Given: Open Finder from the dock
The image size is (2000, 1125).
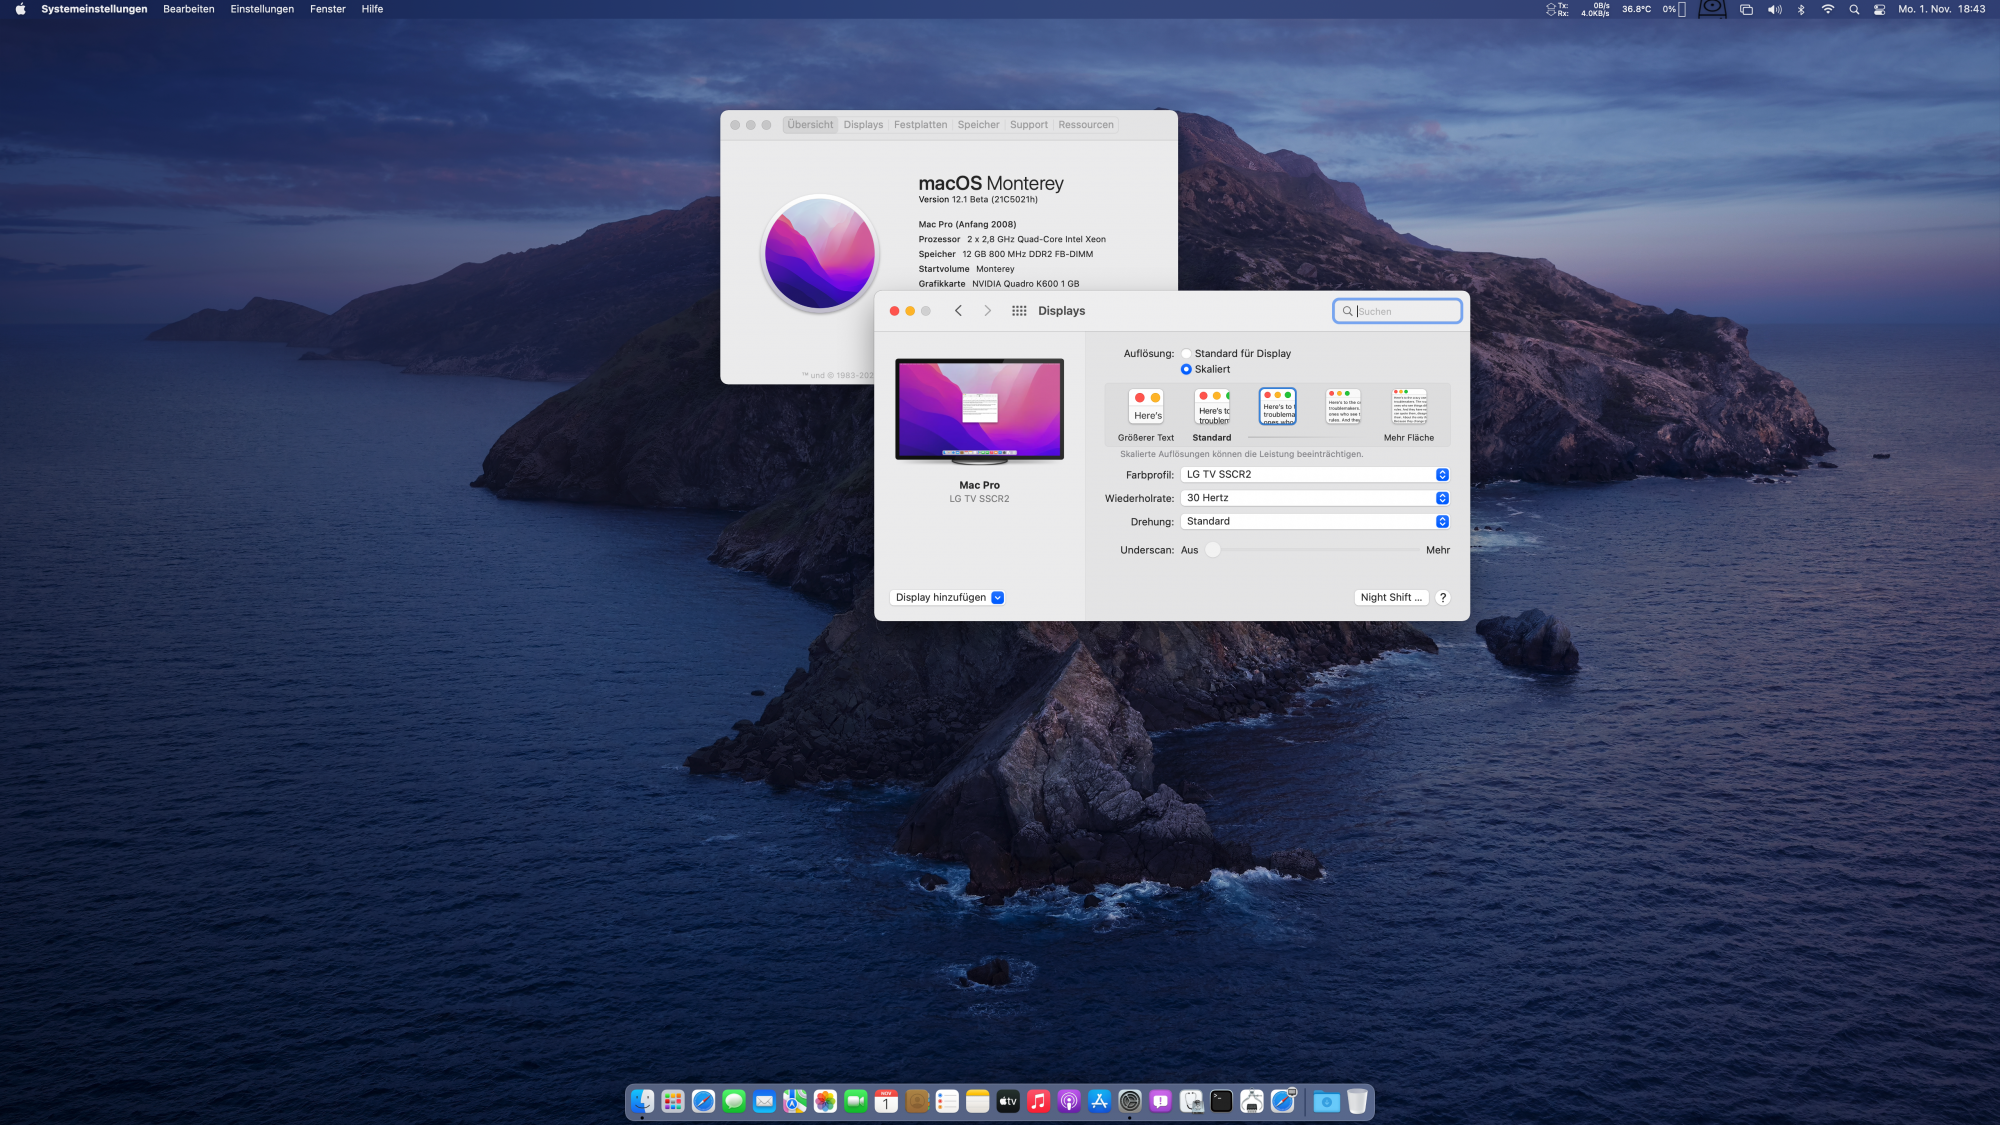Looking at the screenshot, I should 642,1101.
